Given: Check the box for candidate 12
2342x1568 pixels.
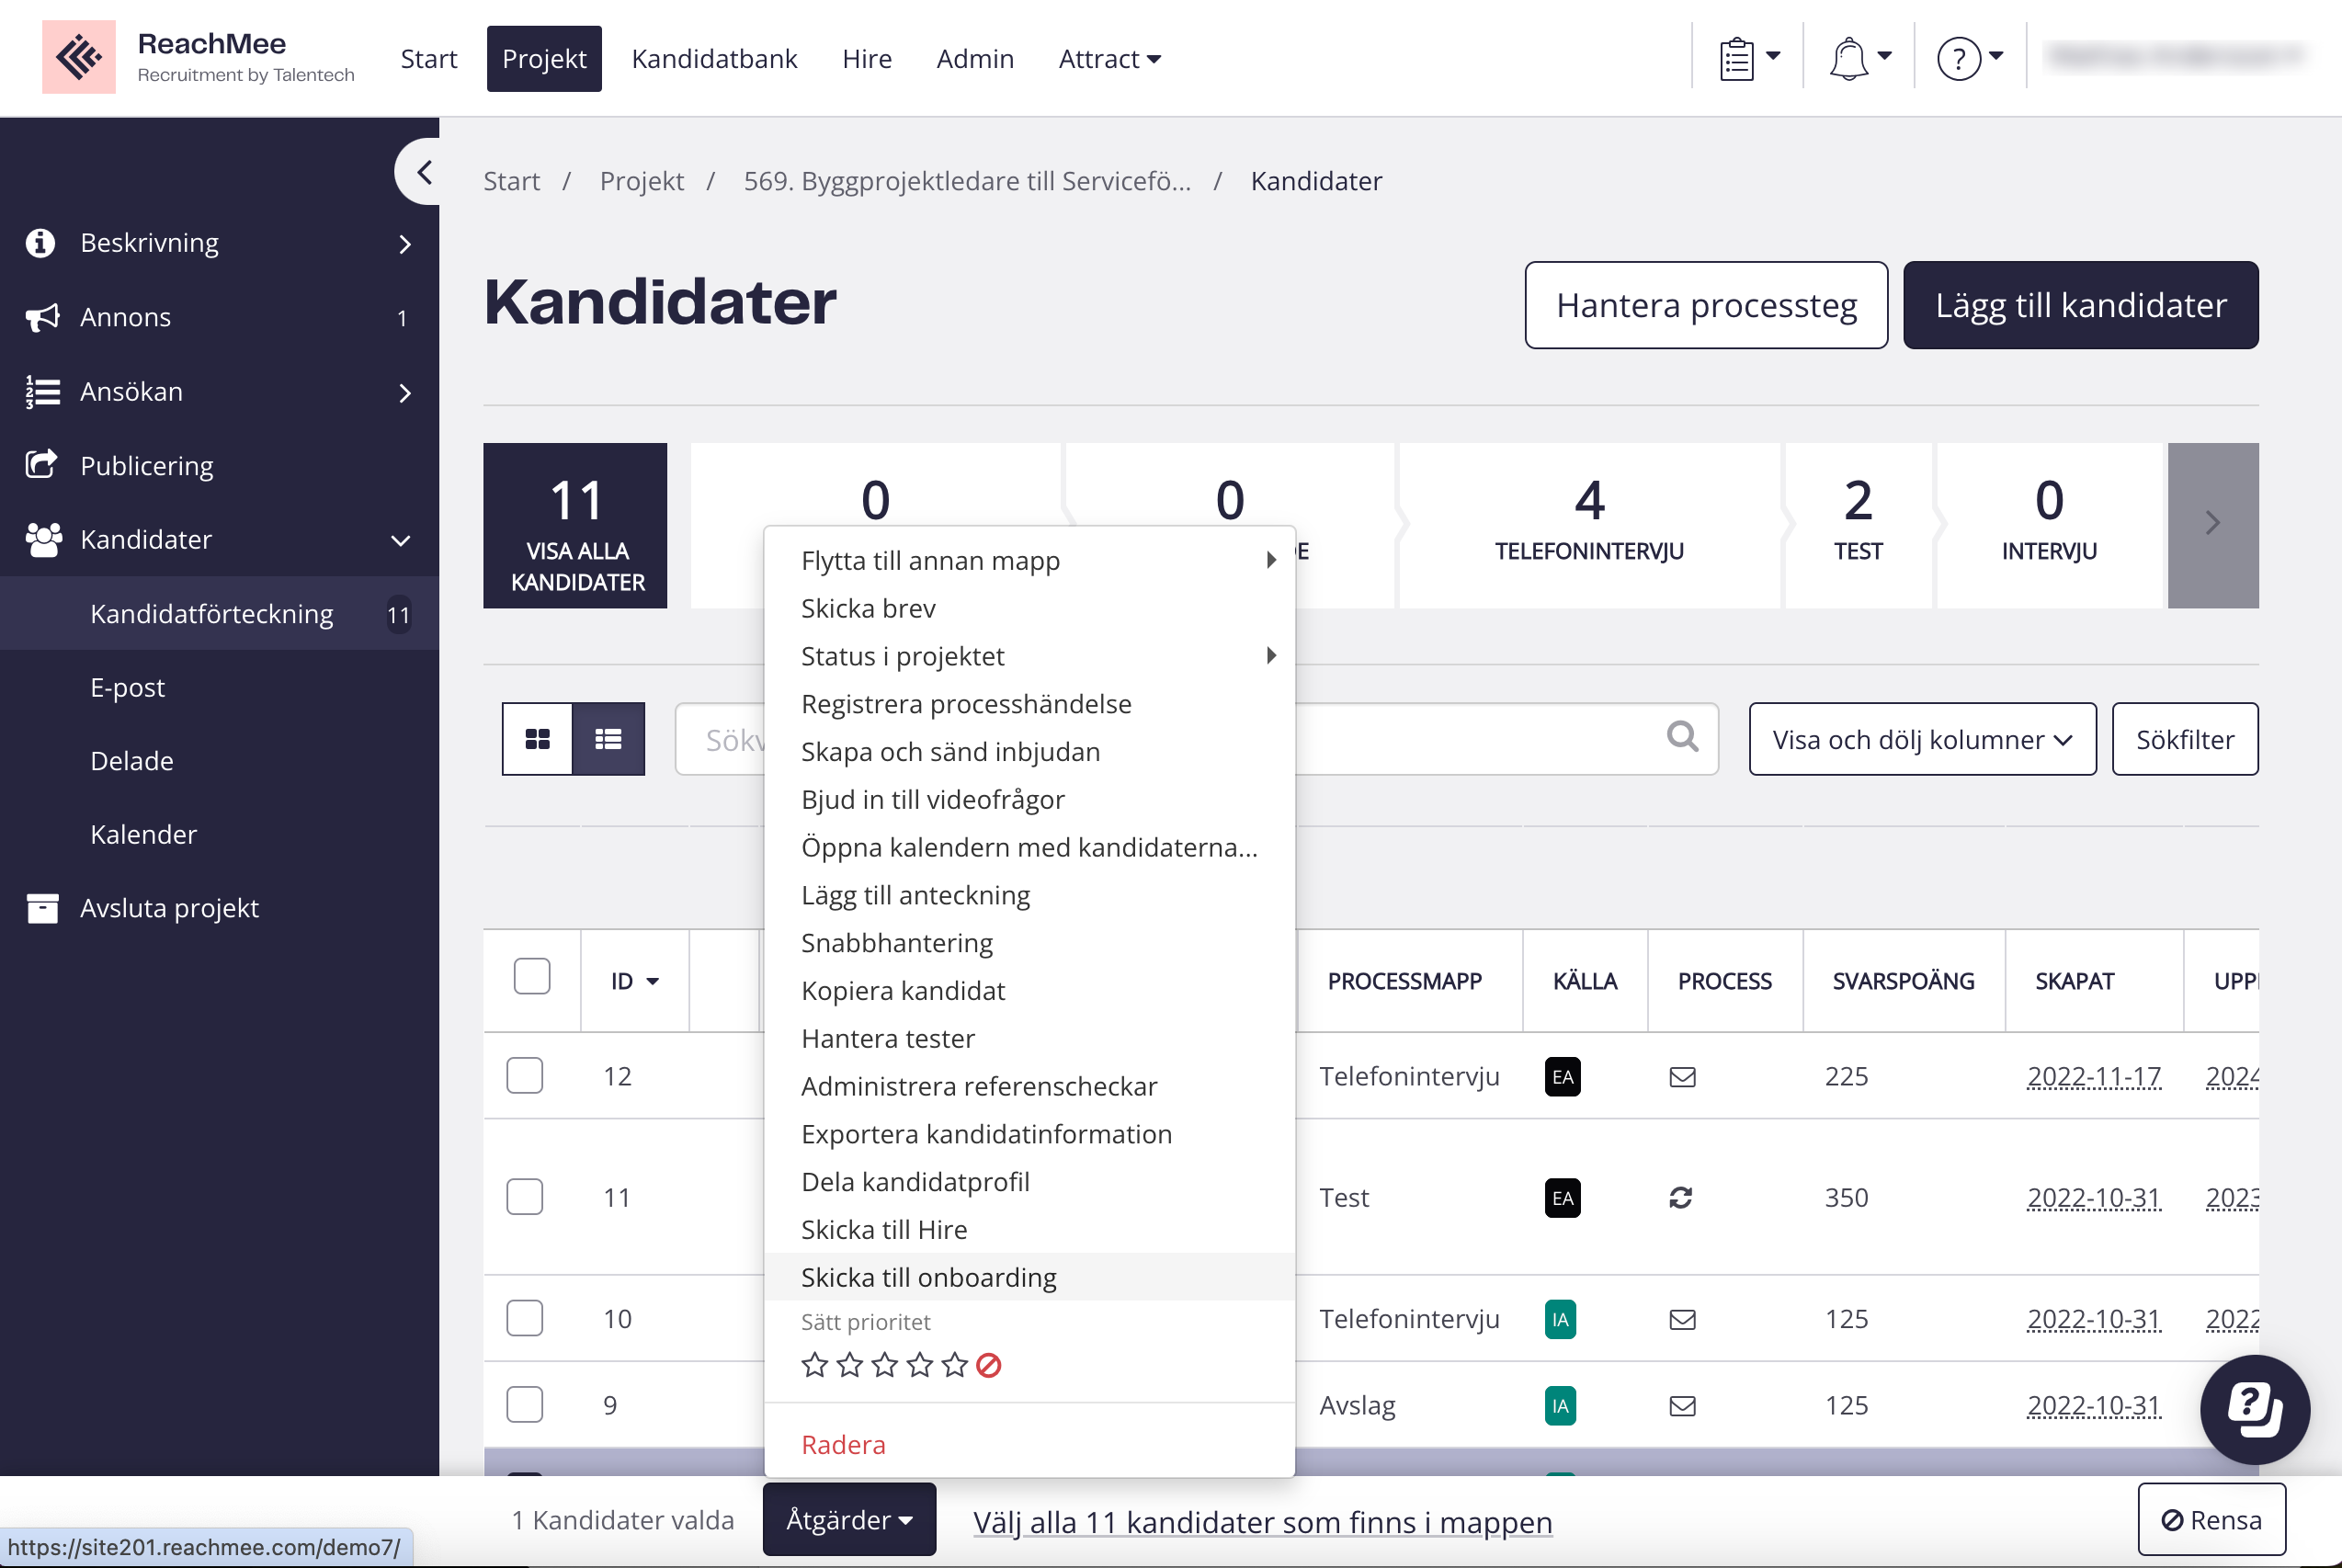Looking at the screenshot, I should tap(525, 1076).
